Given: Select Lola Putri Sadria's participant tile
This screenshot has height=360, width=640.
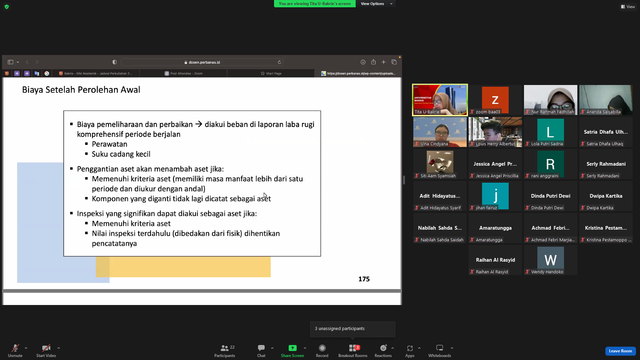Looking at the screenshot, I should click(550, 132).
